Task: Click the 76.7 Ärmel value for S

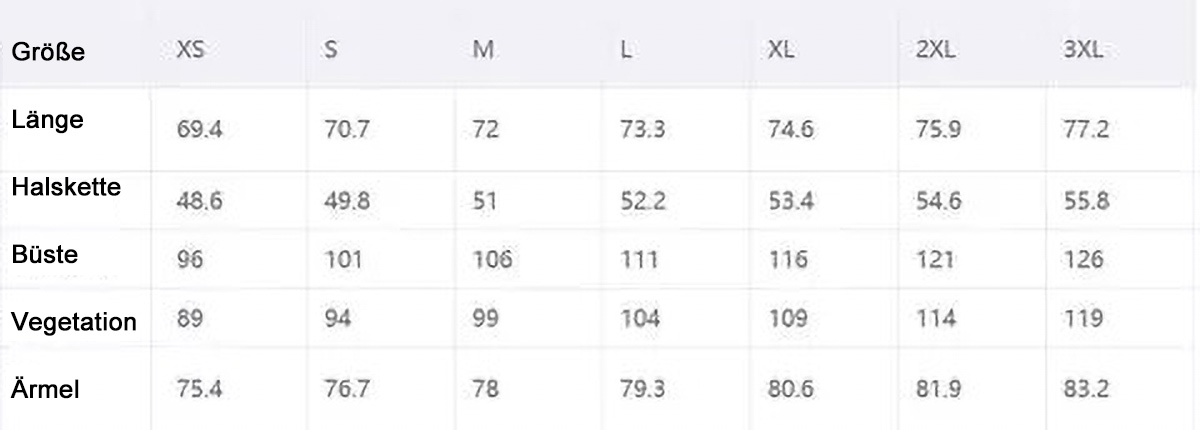Action: 346,390
